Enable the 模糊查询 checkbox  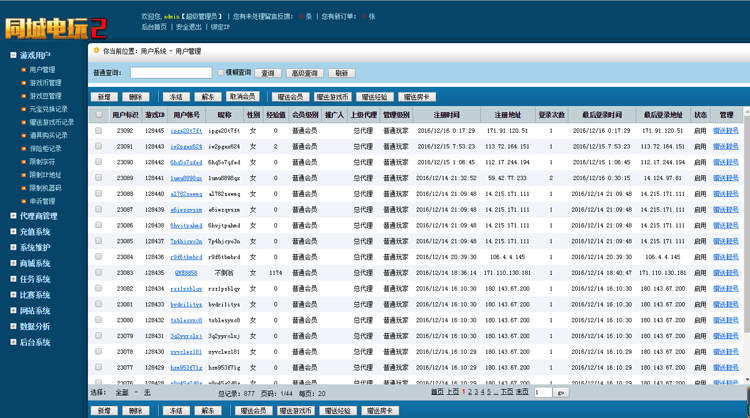tap(221, 73)
